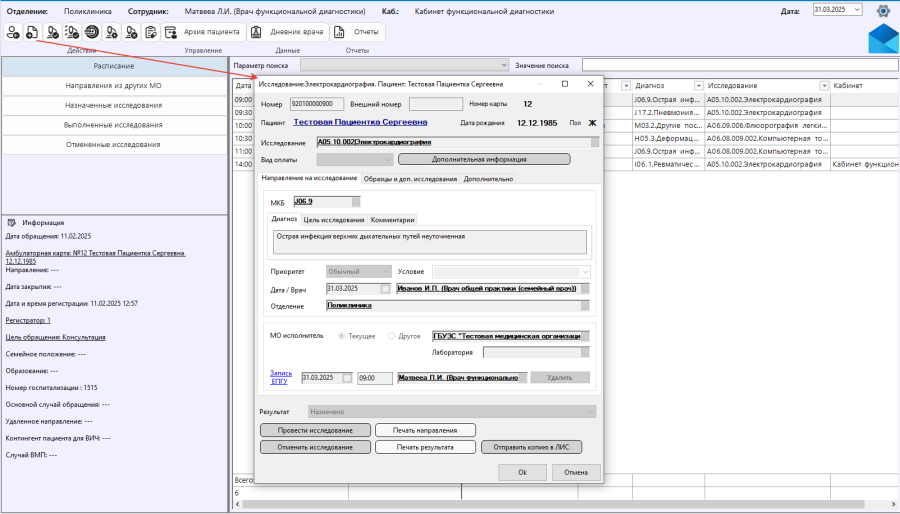Viewport: 900px width, 514px height.
Task: Open Дневник врача
Action: pyautogui.click(x=288, y=32)
